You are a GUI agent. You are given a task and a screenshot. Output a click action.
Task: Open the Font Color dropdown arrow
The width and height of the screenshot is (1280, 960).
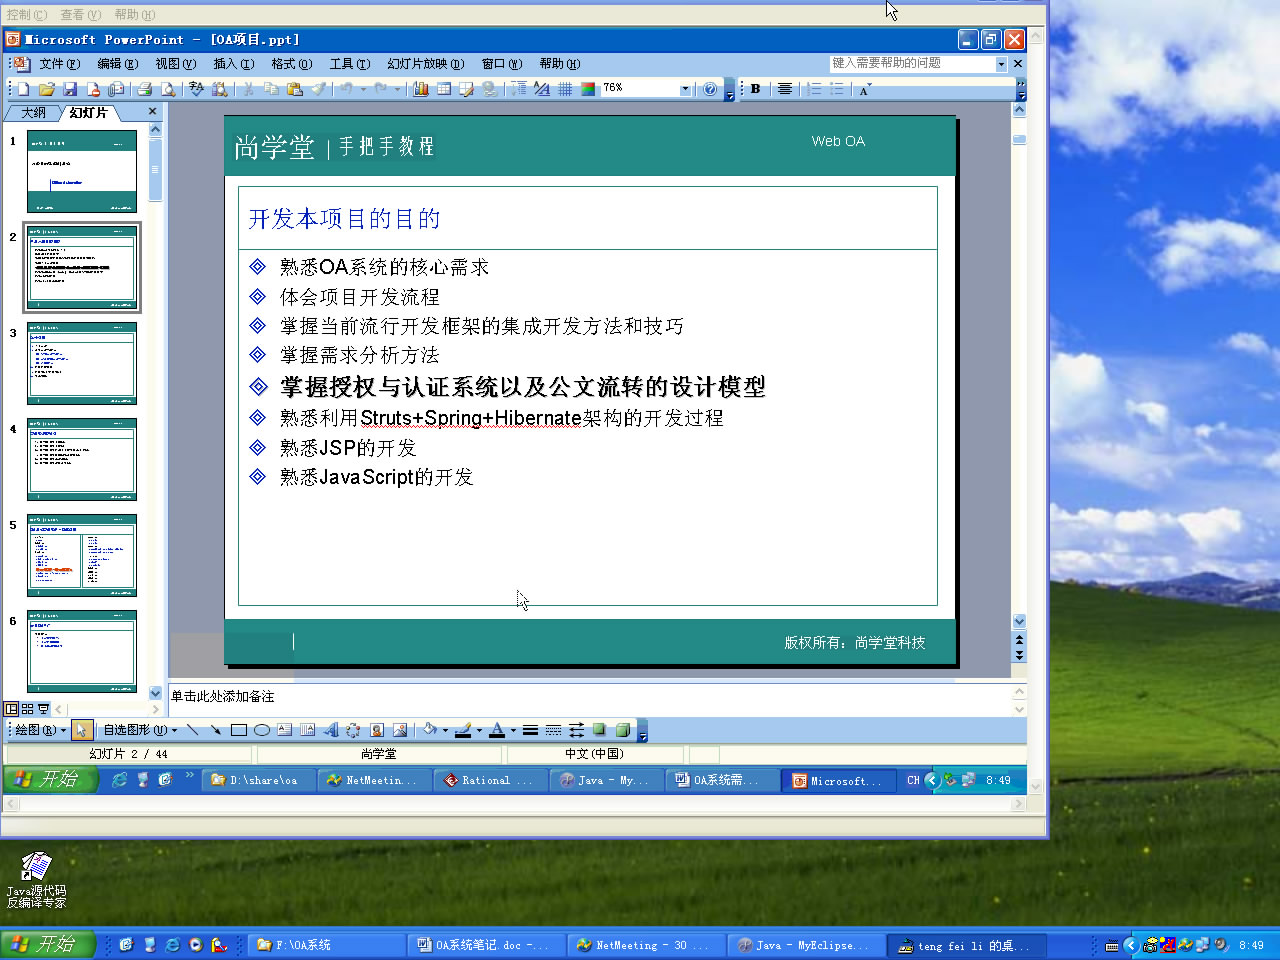coord(513,730)
